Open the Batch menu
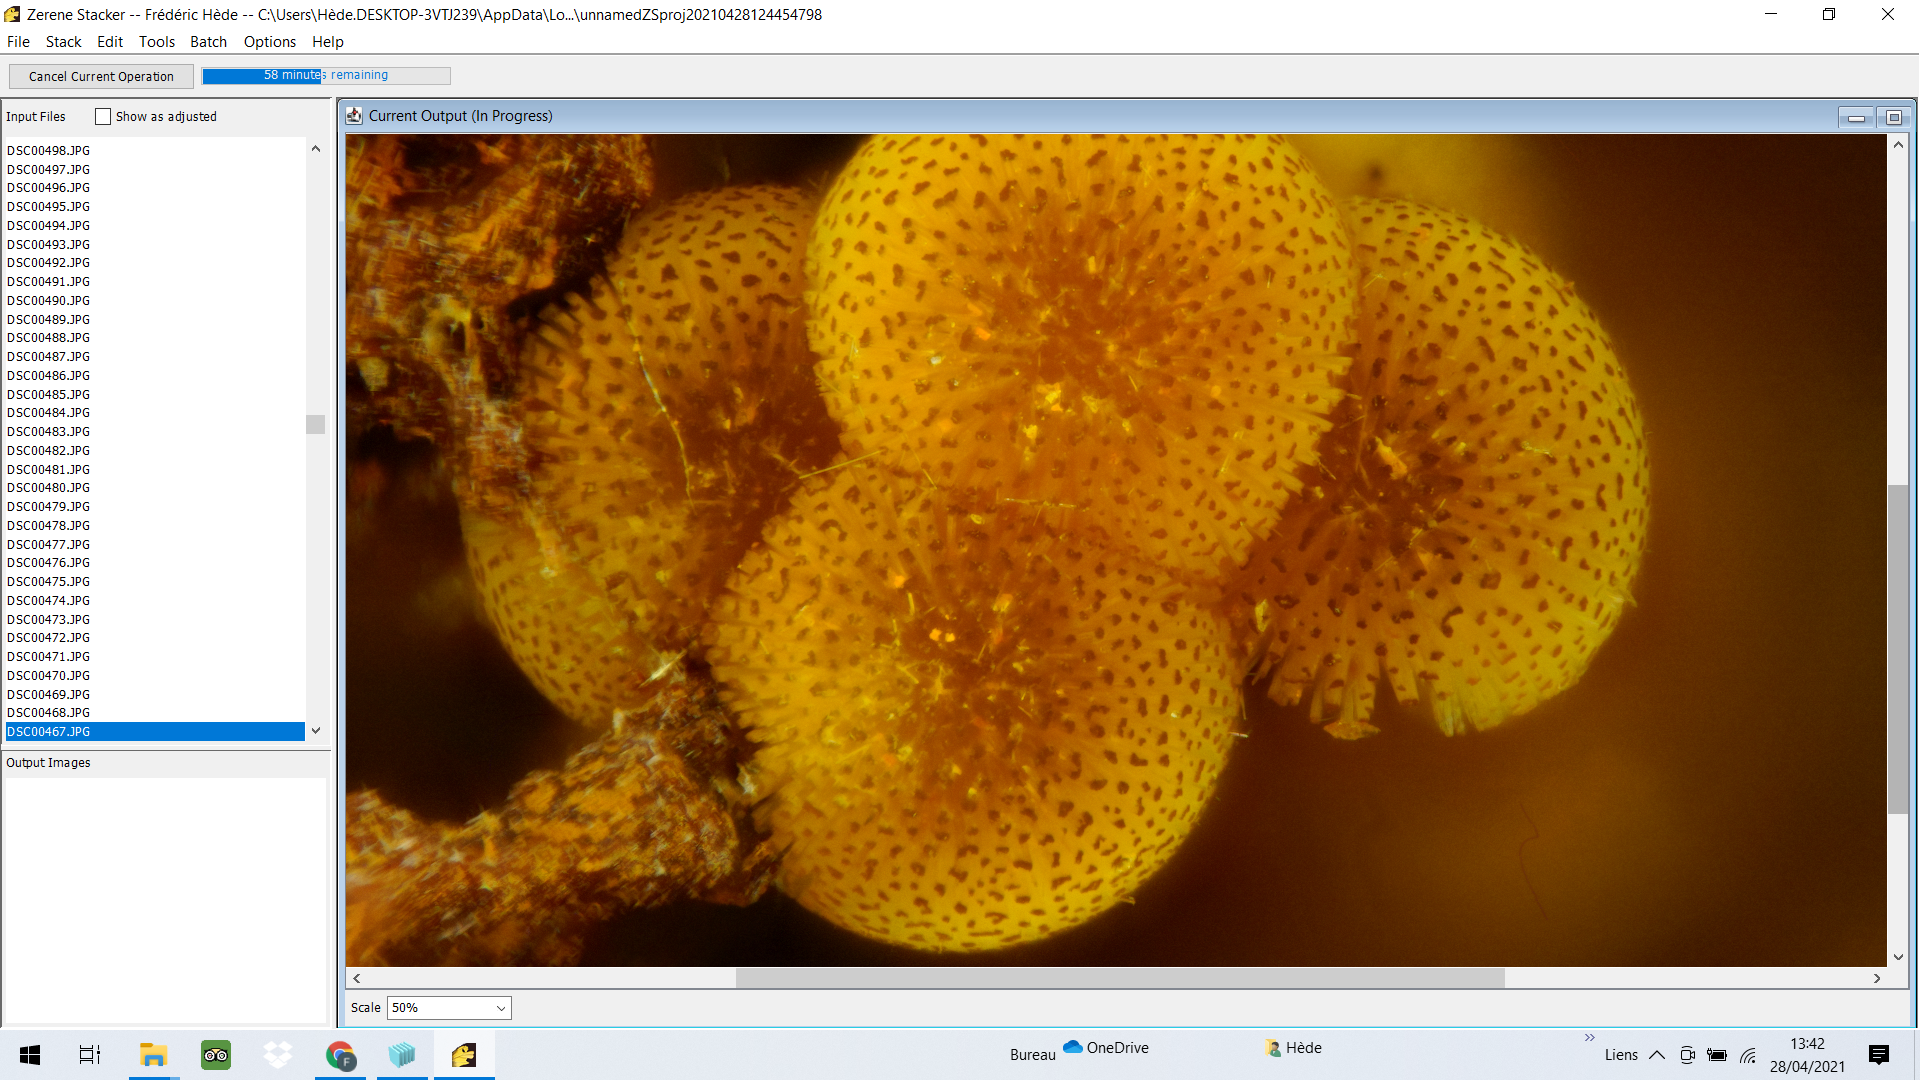The image size is (1920, 1080). 208,41
